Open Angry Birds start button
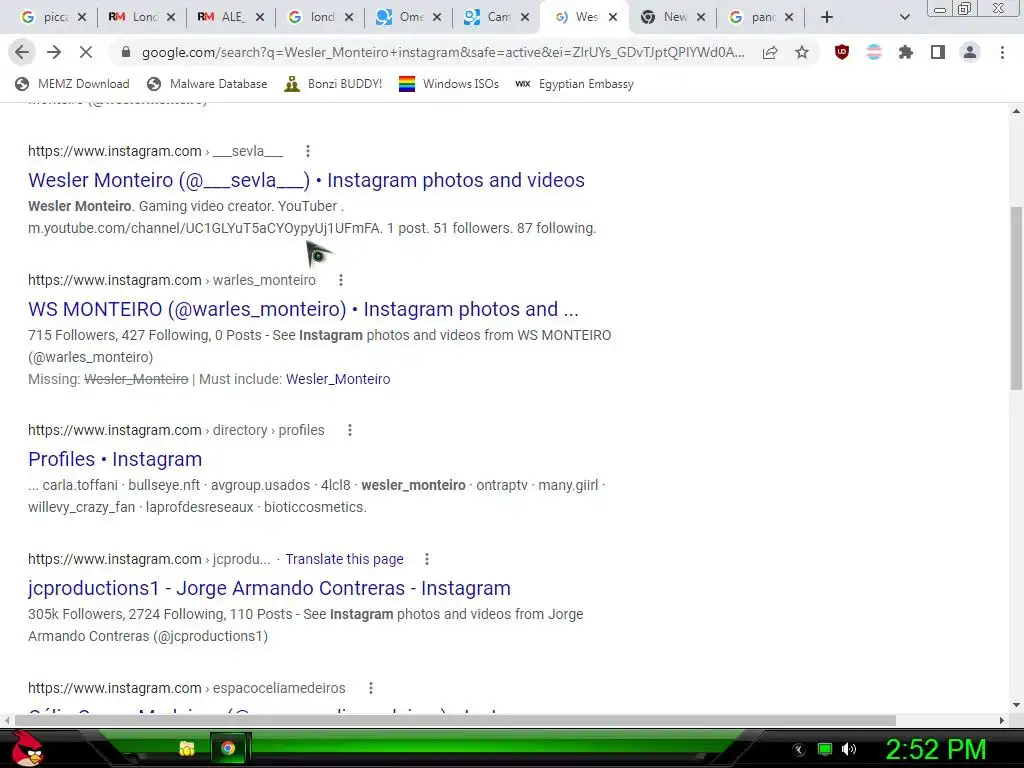The width and height of the screenshot is (1024, 768). (x=26, y=748)
